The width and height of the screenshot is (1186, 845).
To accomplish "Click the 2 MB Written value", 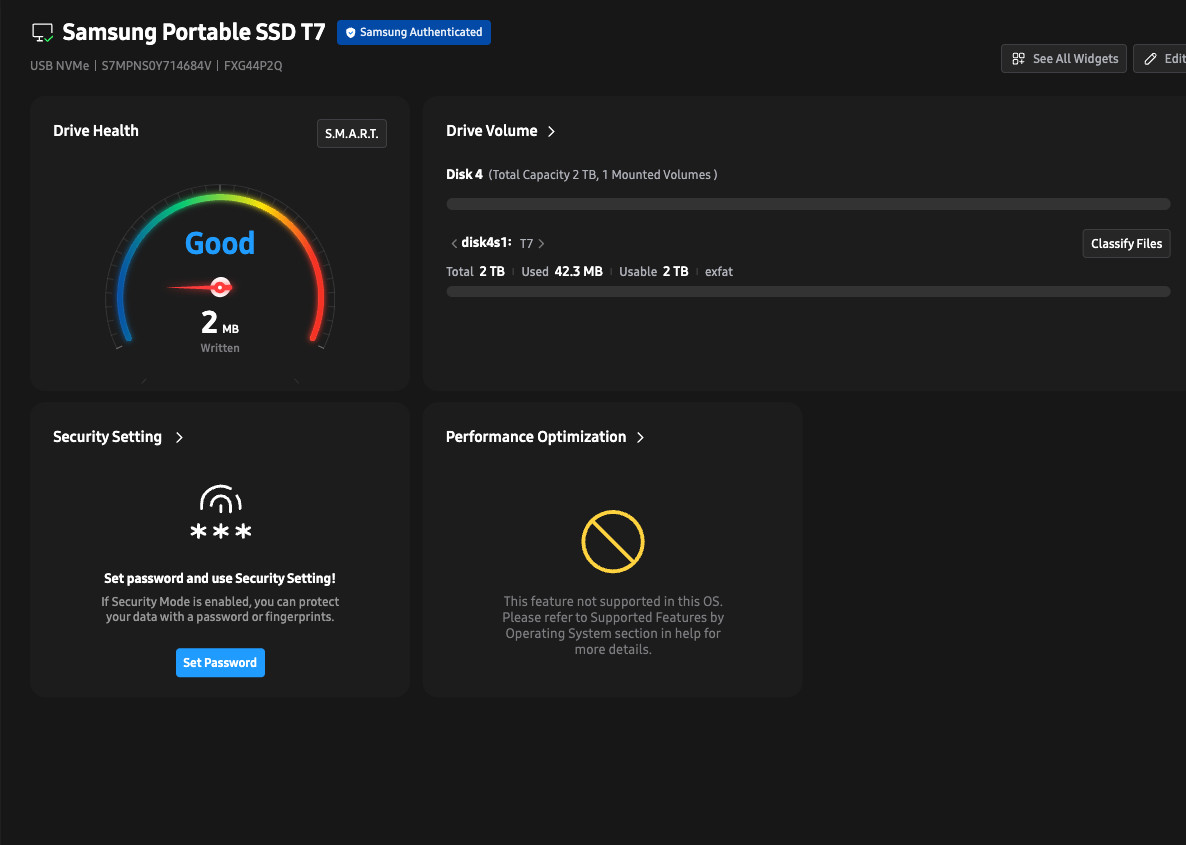I will [x=220, y=324].
